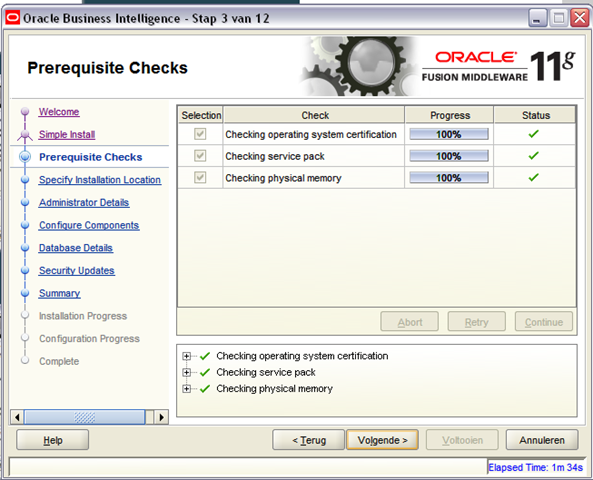Select the Prerequisite Checks step
593x480 pixels.
click(91, 157)
